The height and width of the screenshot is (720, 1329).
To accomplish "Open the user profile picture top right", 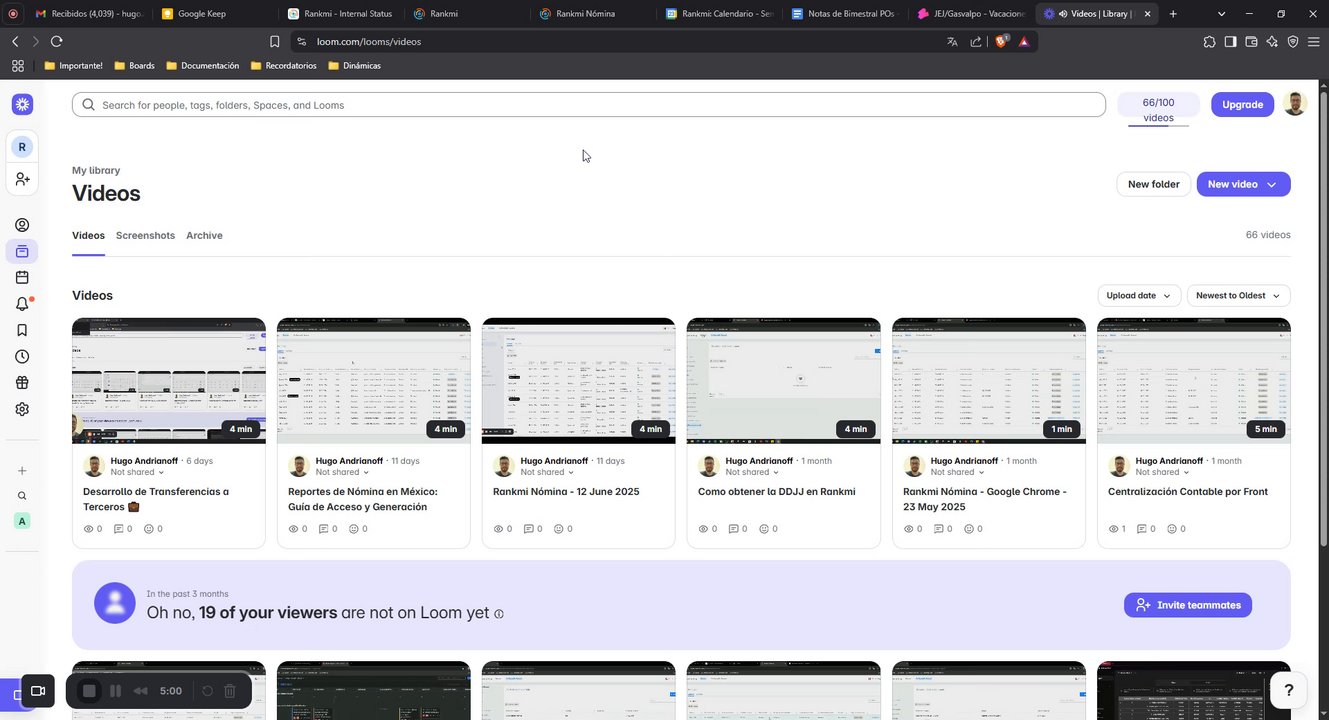I will click(x=1295, y=104).
